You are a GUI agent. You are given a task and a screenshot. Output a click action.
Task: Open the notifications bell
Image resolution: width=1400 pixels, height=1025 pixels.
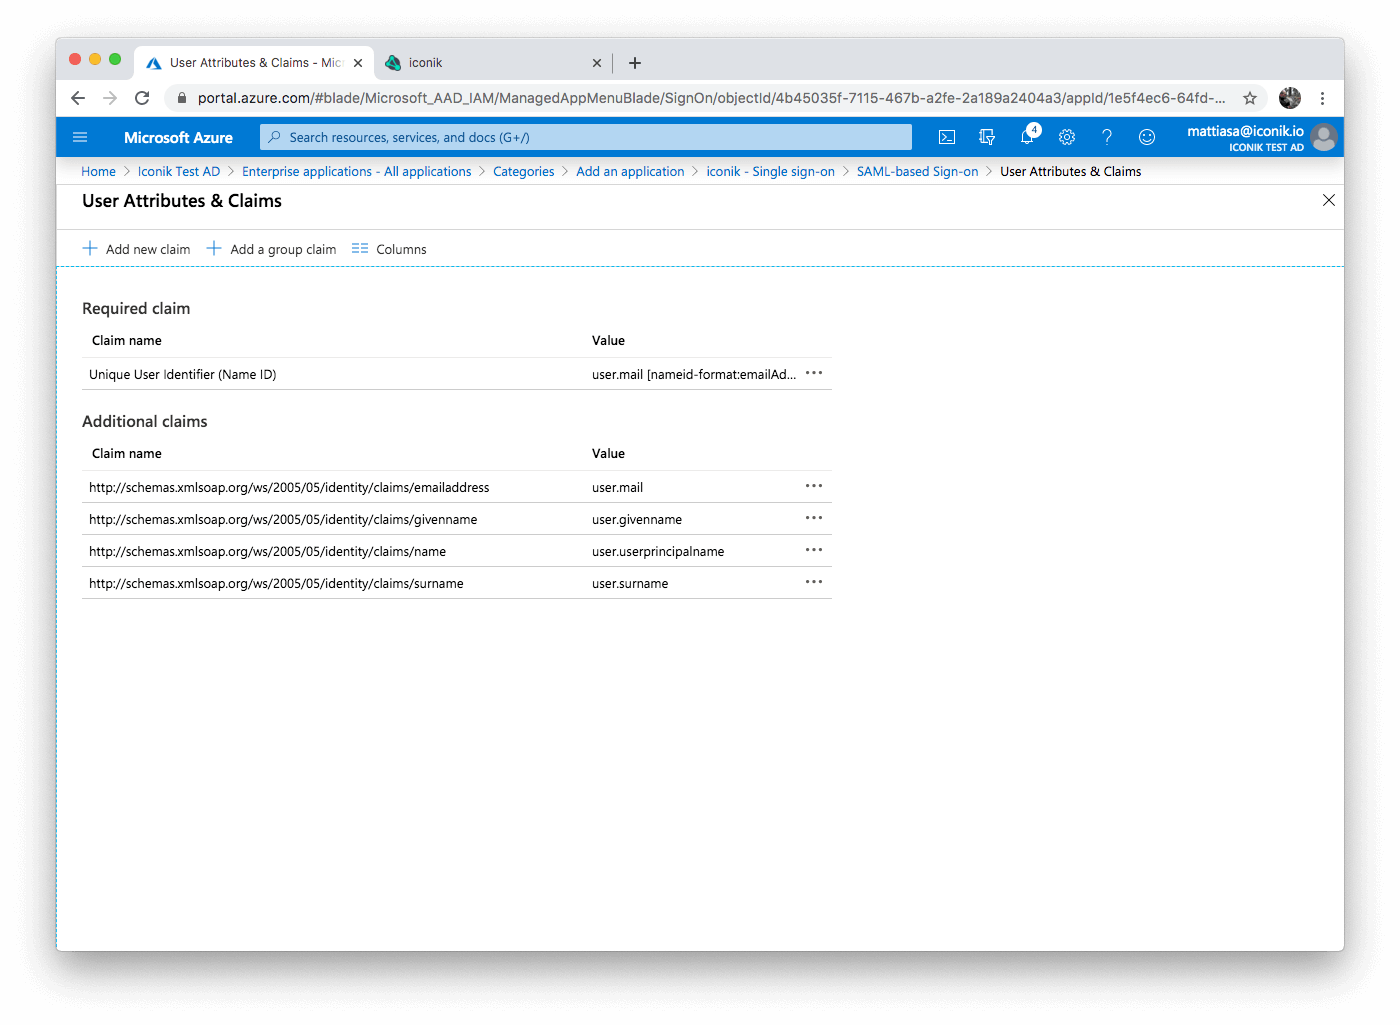[x=1027, y=137]
